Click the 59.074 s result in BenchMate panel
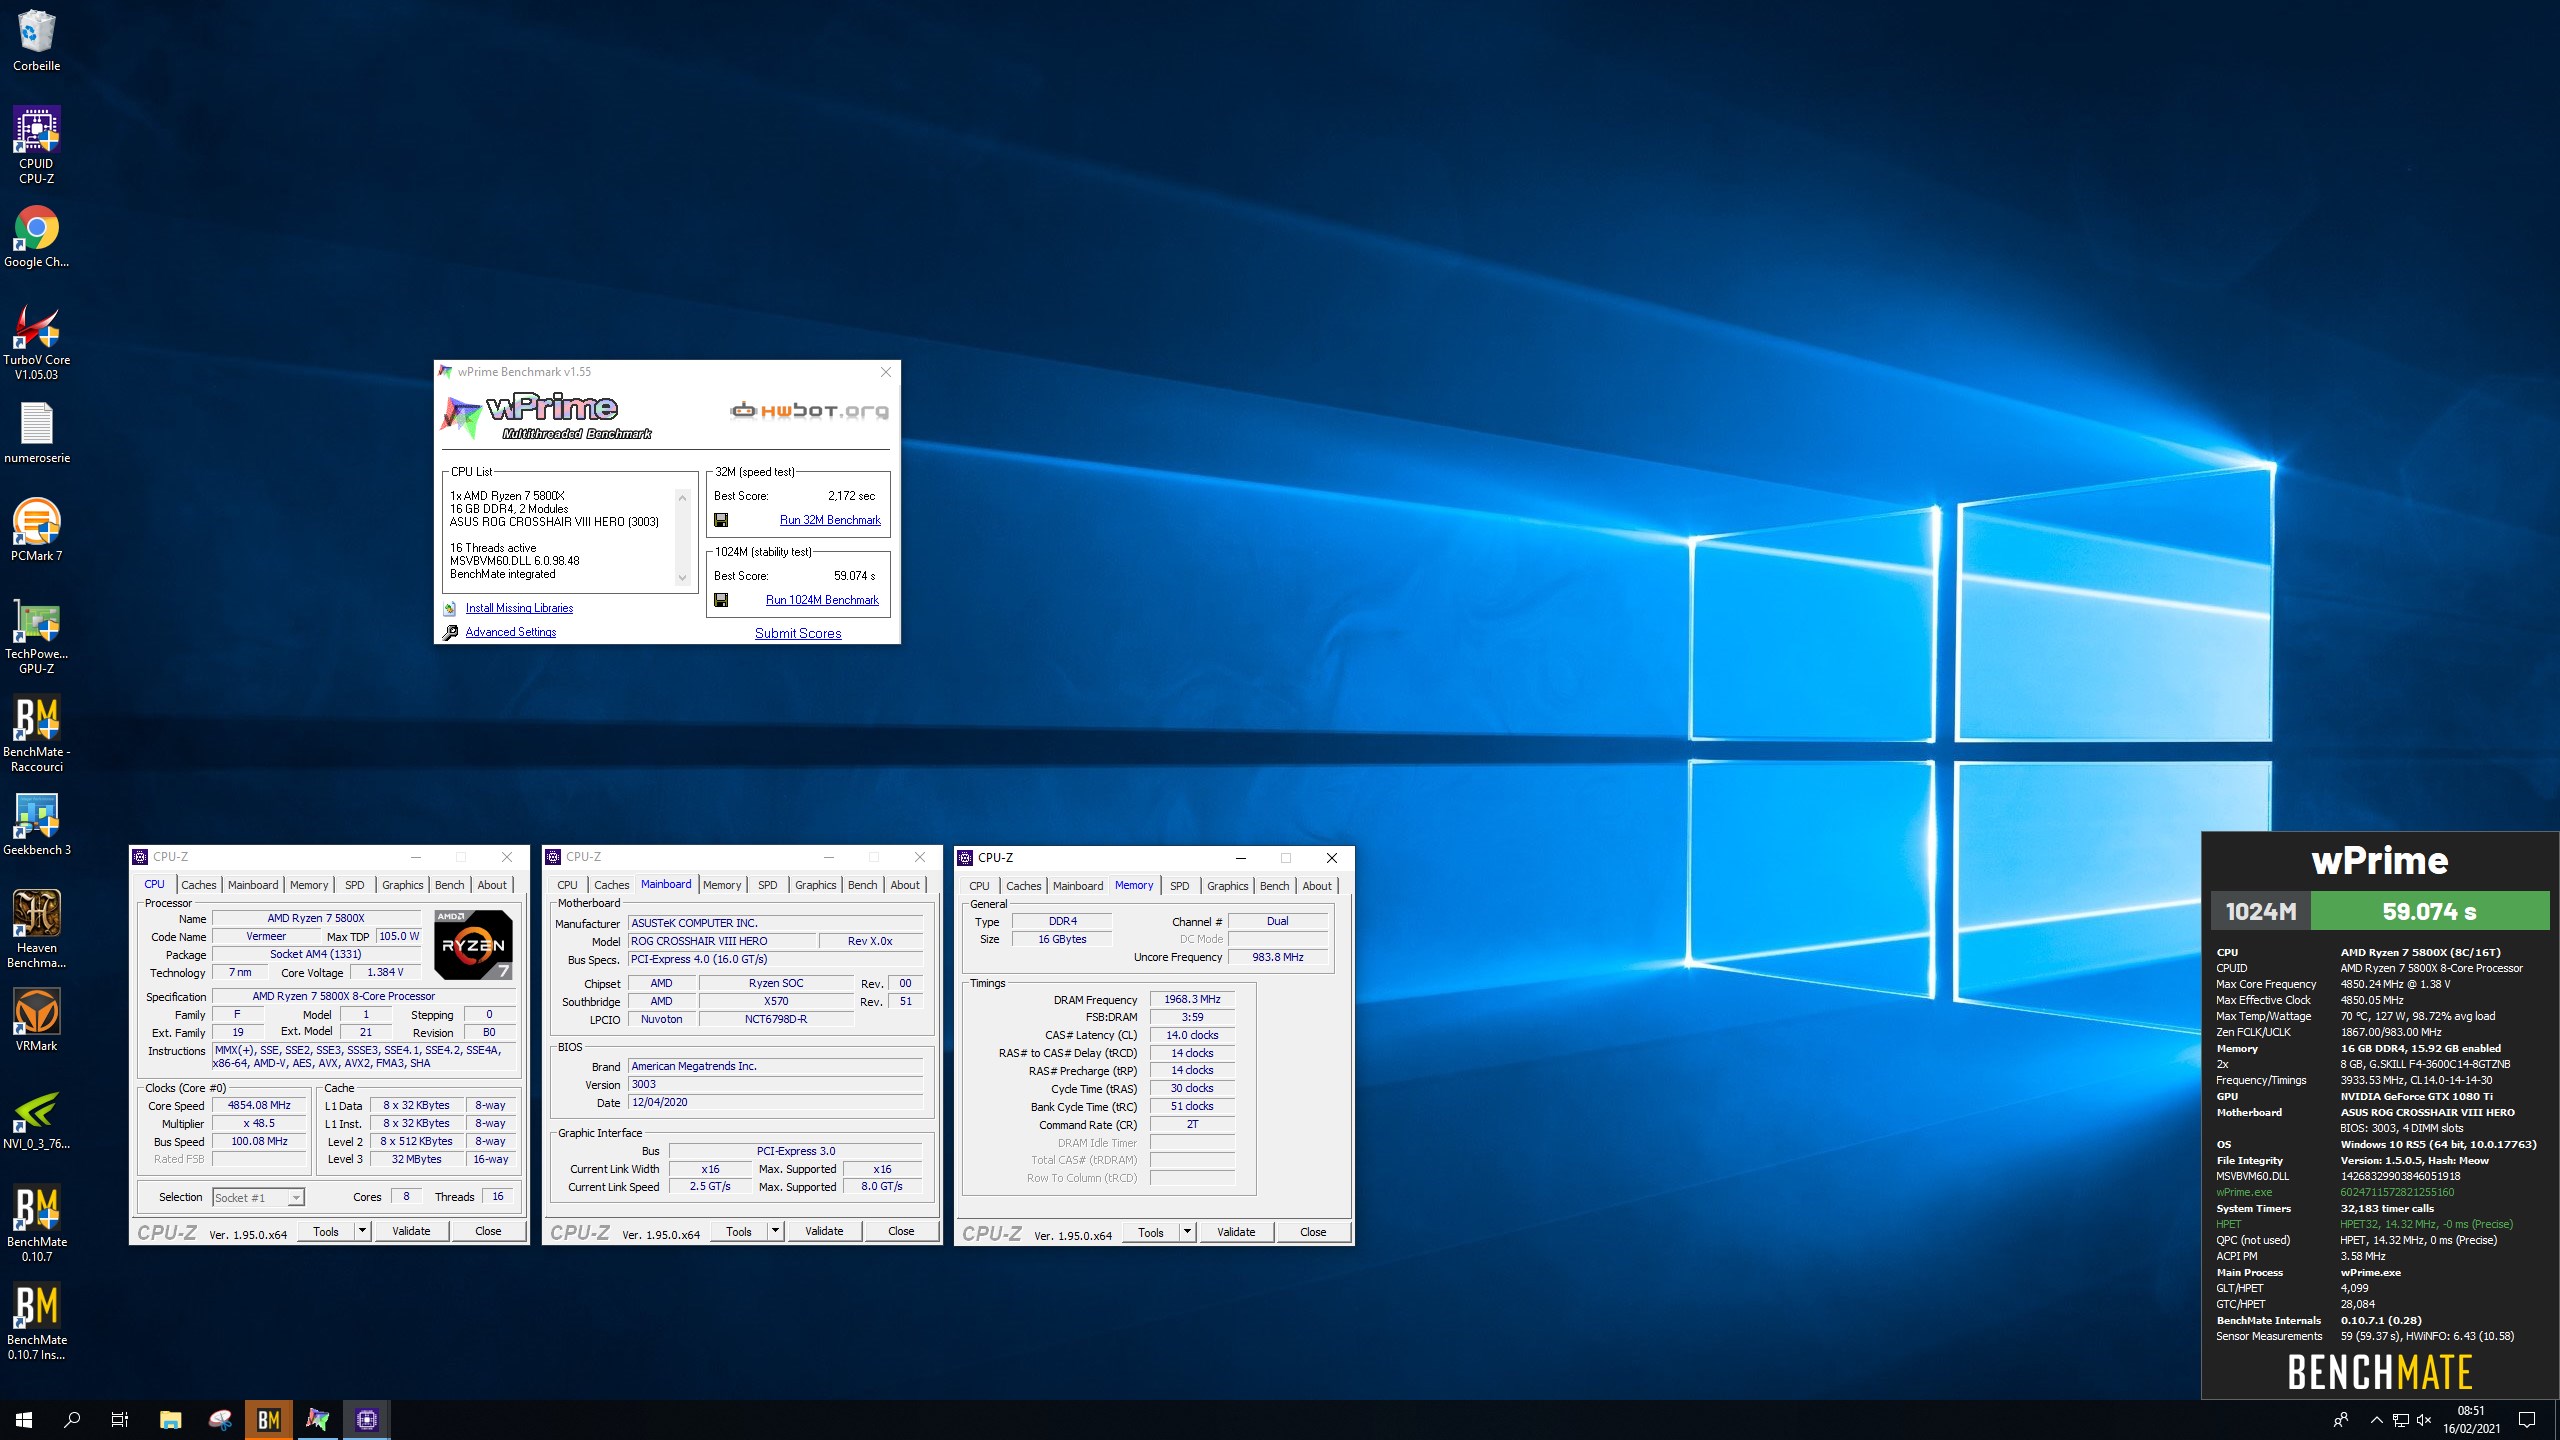Screen dimensions: 2560x1440 click(2429, 911)
